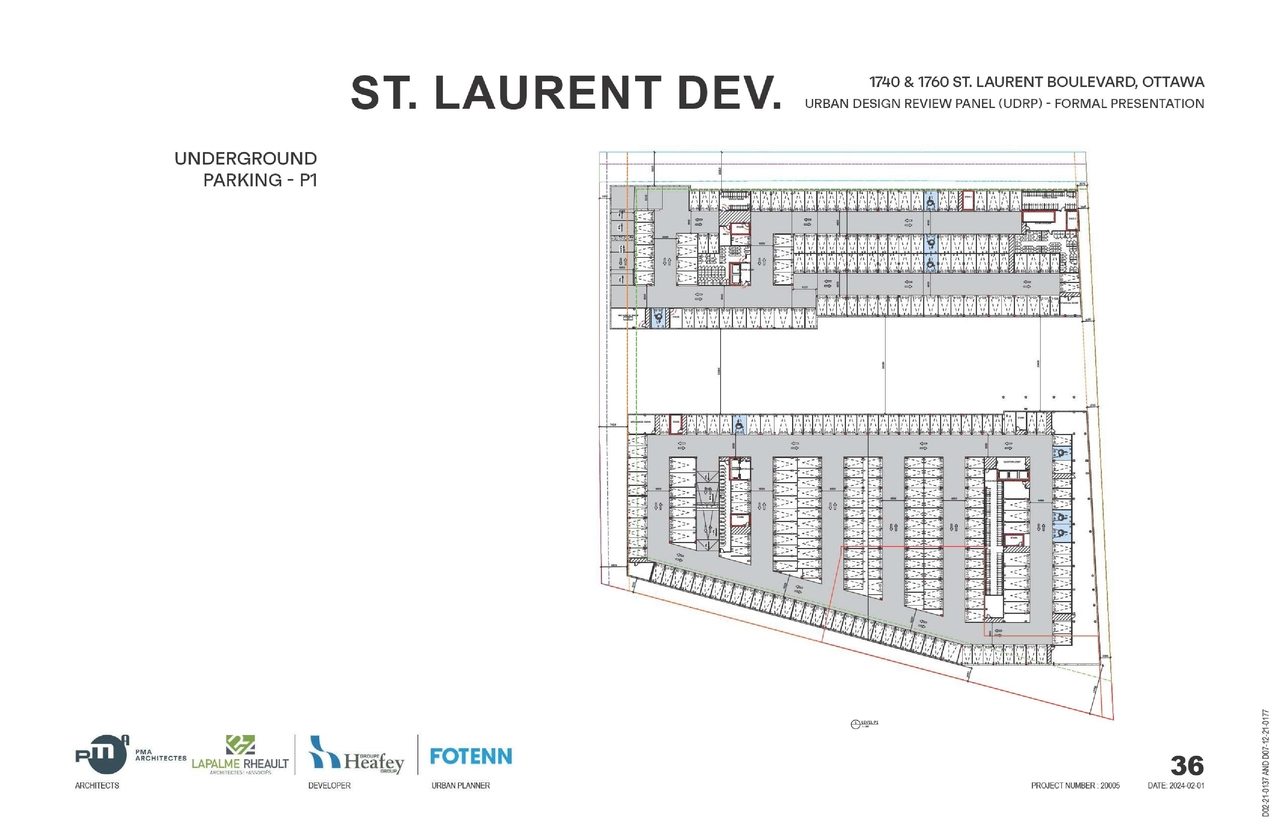1280x828 pixels.
Task: Click the FOTENN logo
Action: 471,755
